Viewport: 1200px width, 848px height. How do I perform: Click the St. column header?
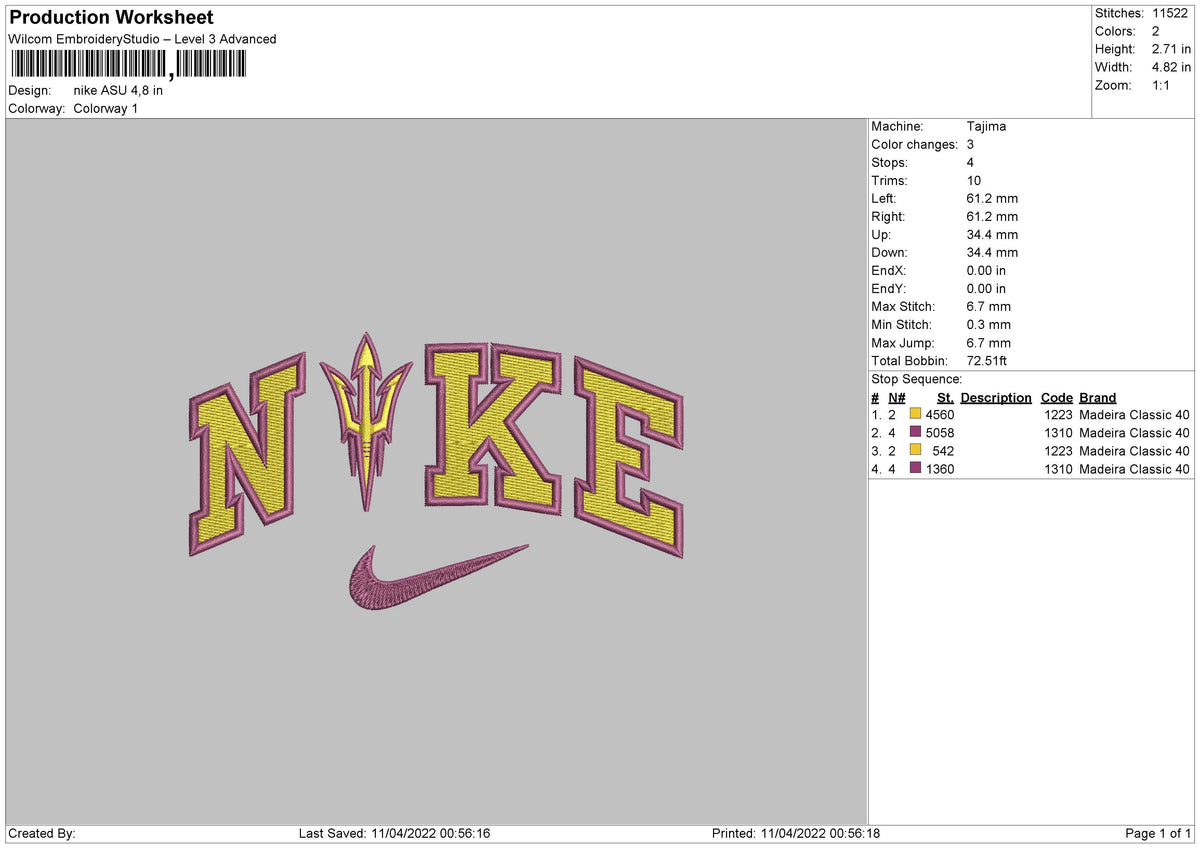point(946,397)
